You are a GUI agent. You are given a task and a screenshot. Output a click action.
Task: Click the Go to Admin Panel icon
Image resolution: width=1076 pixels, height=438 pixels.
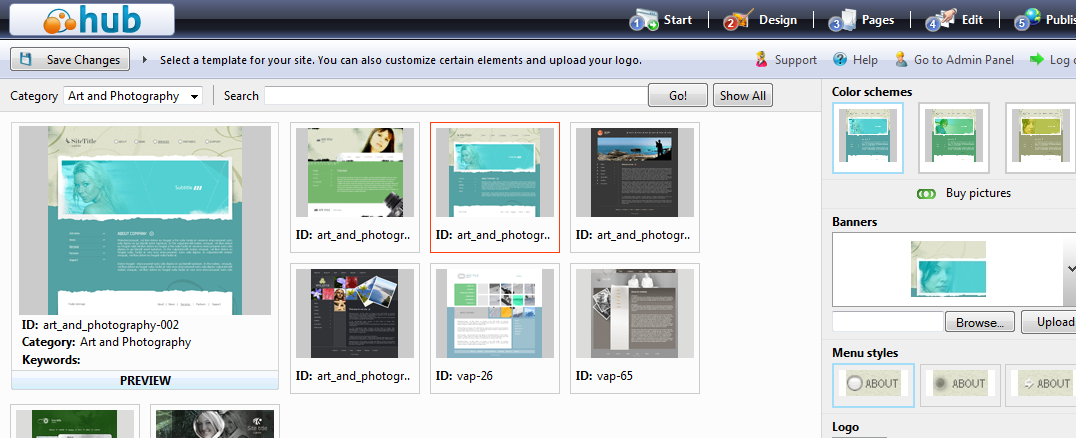coord(901,60)
